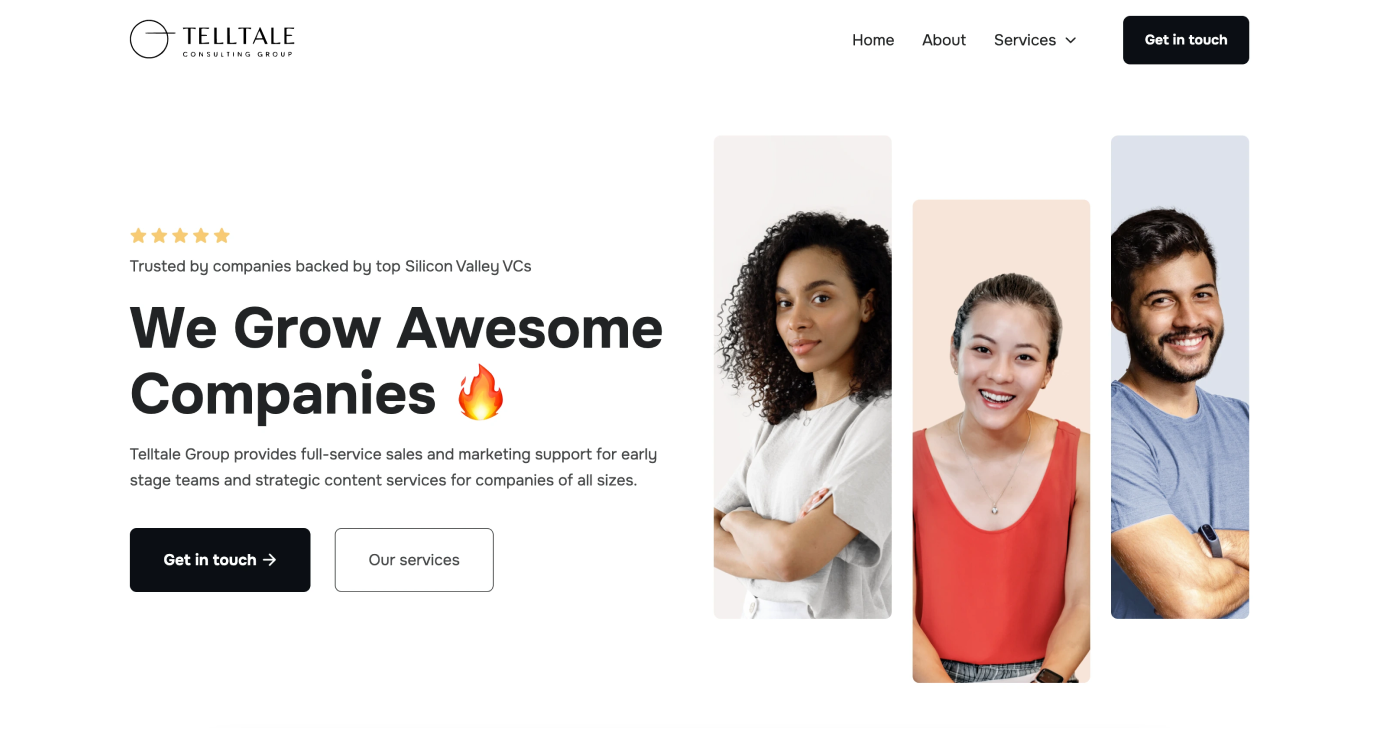
Task: Click the header Get in touch button
Action: click(1186, 40)
